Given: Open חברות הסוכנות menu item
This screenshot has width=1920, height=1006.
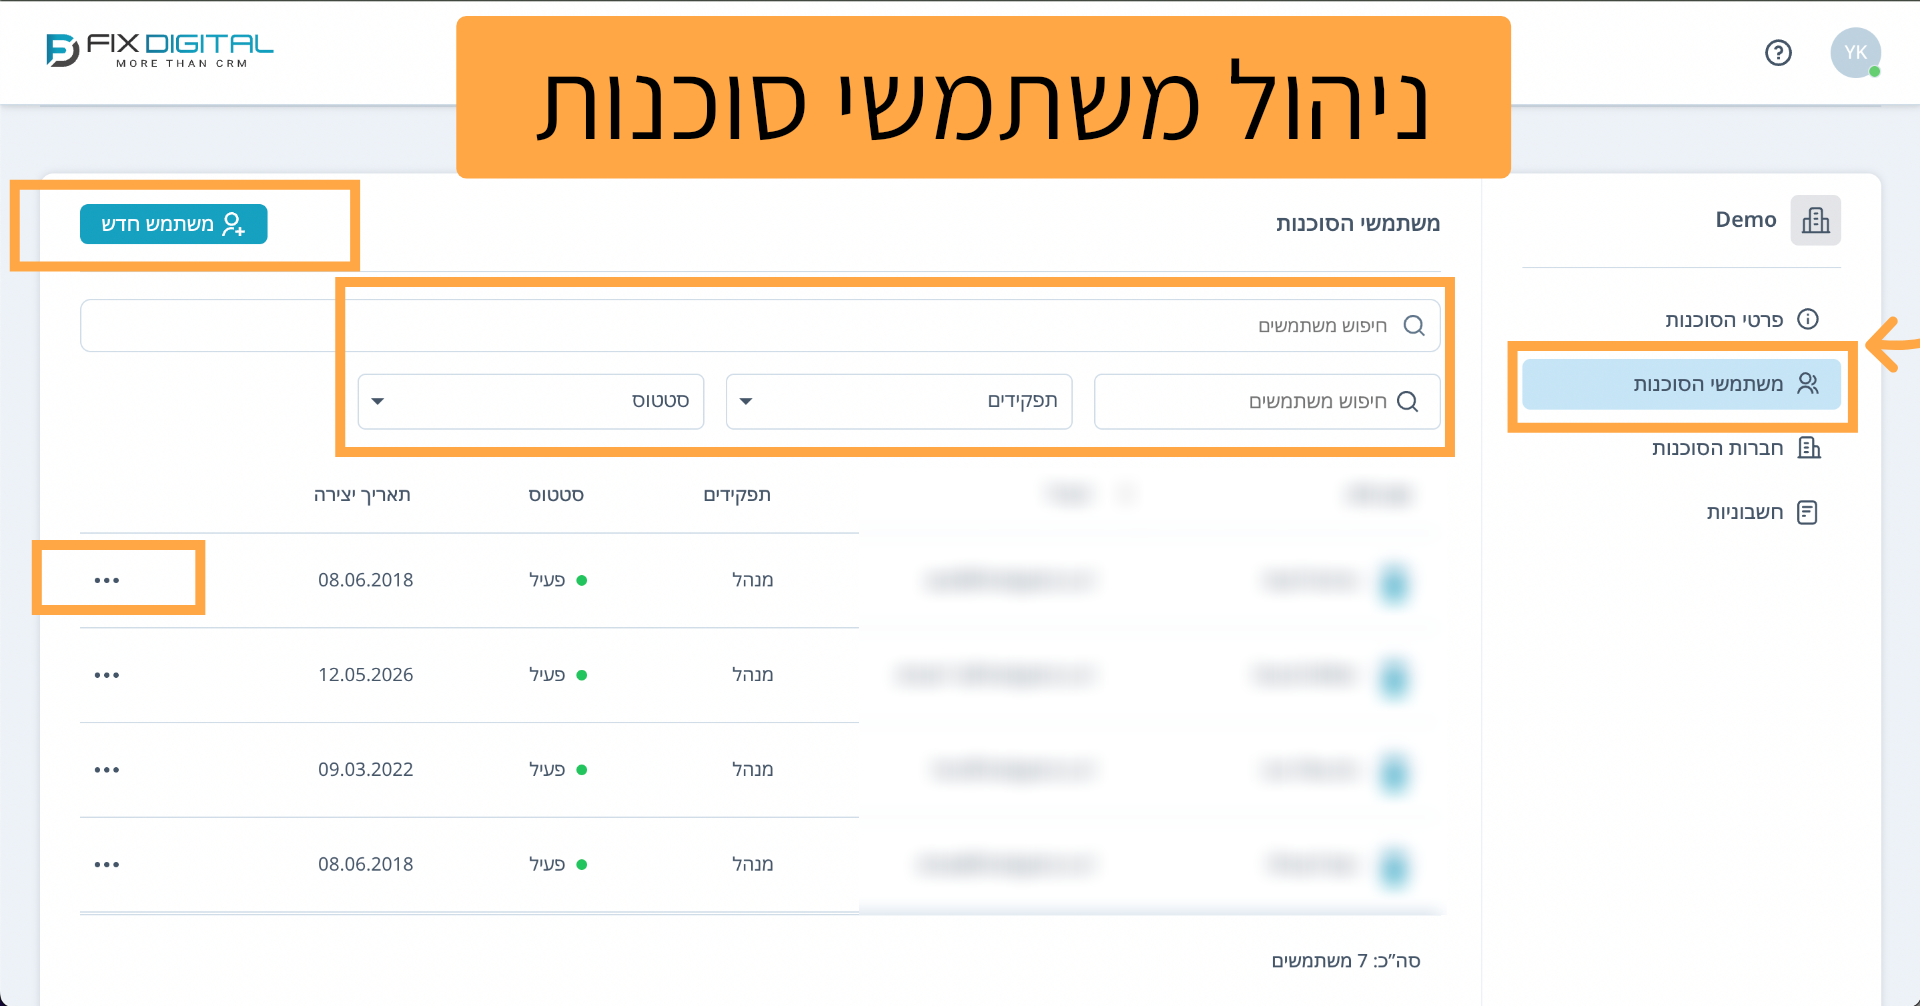Looking at the screenshot, I should coord(1735,448).
